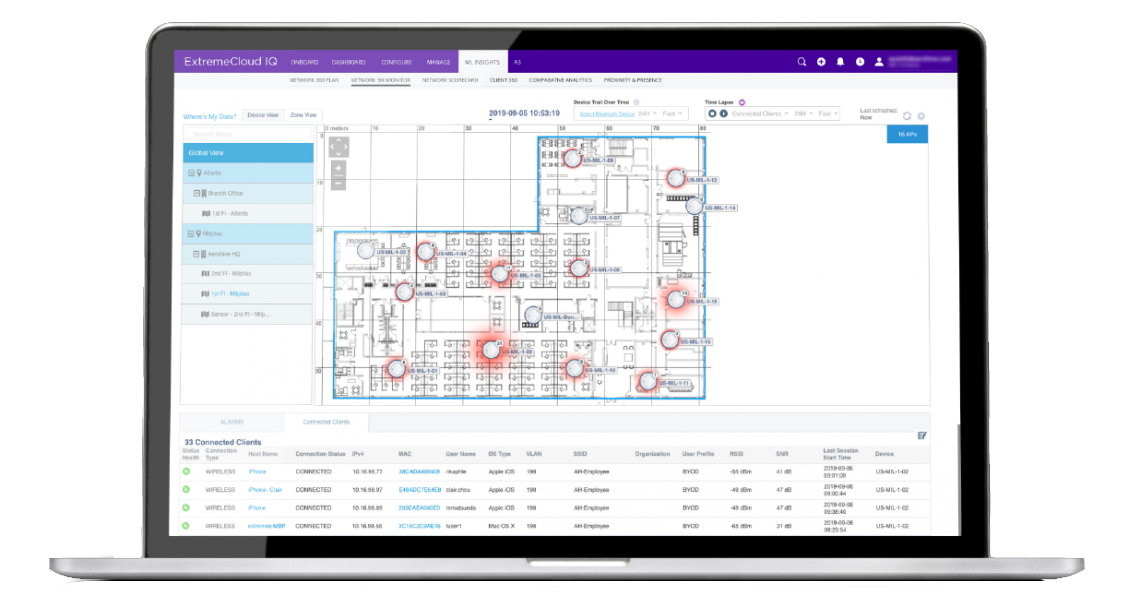Screen dimensions: 1140x608
Task: Go to Comparative Analytics tab
Action: click(561, 80)
